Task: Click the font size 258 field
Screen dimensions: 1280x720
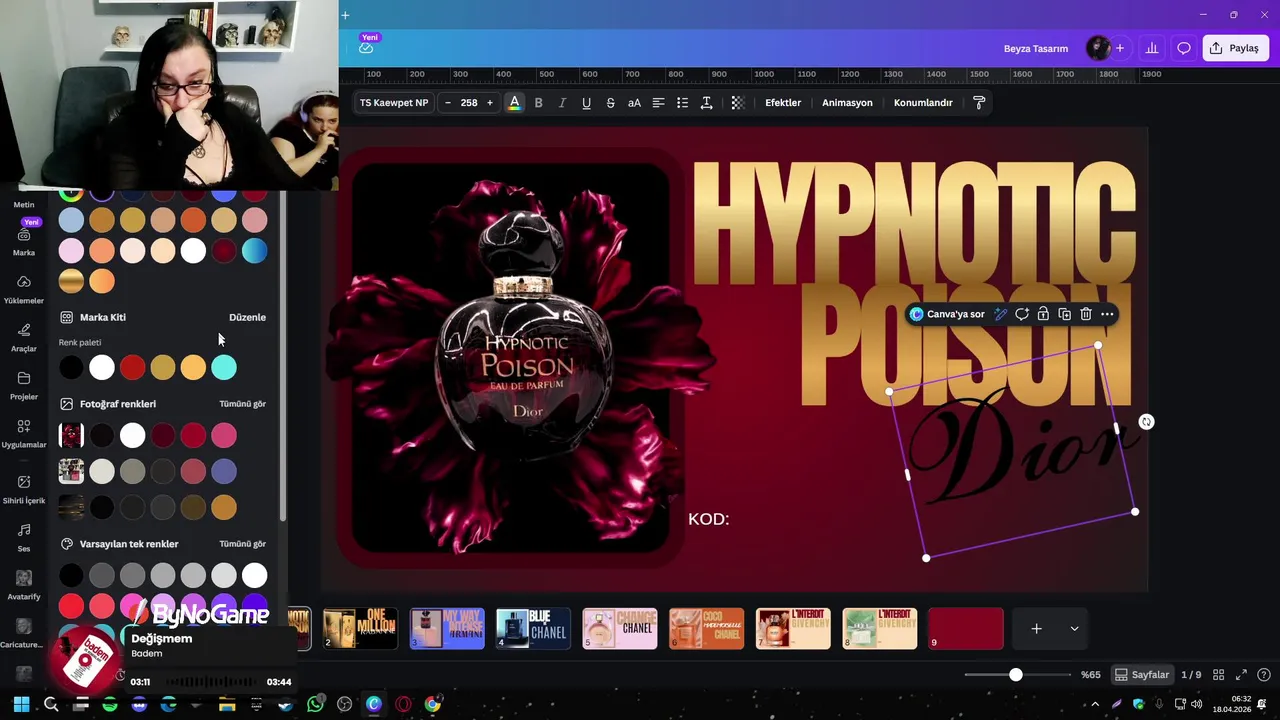Action: coord(469,103)
